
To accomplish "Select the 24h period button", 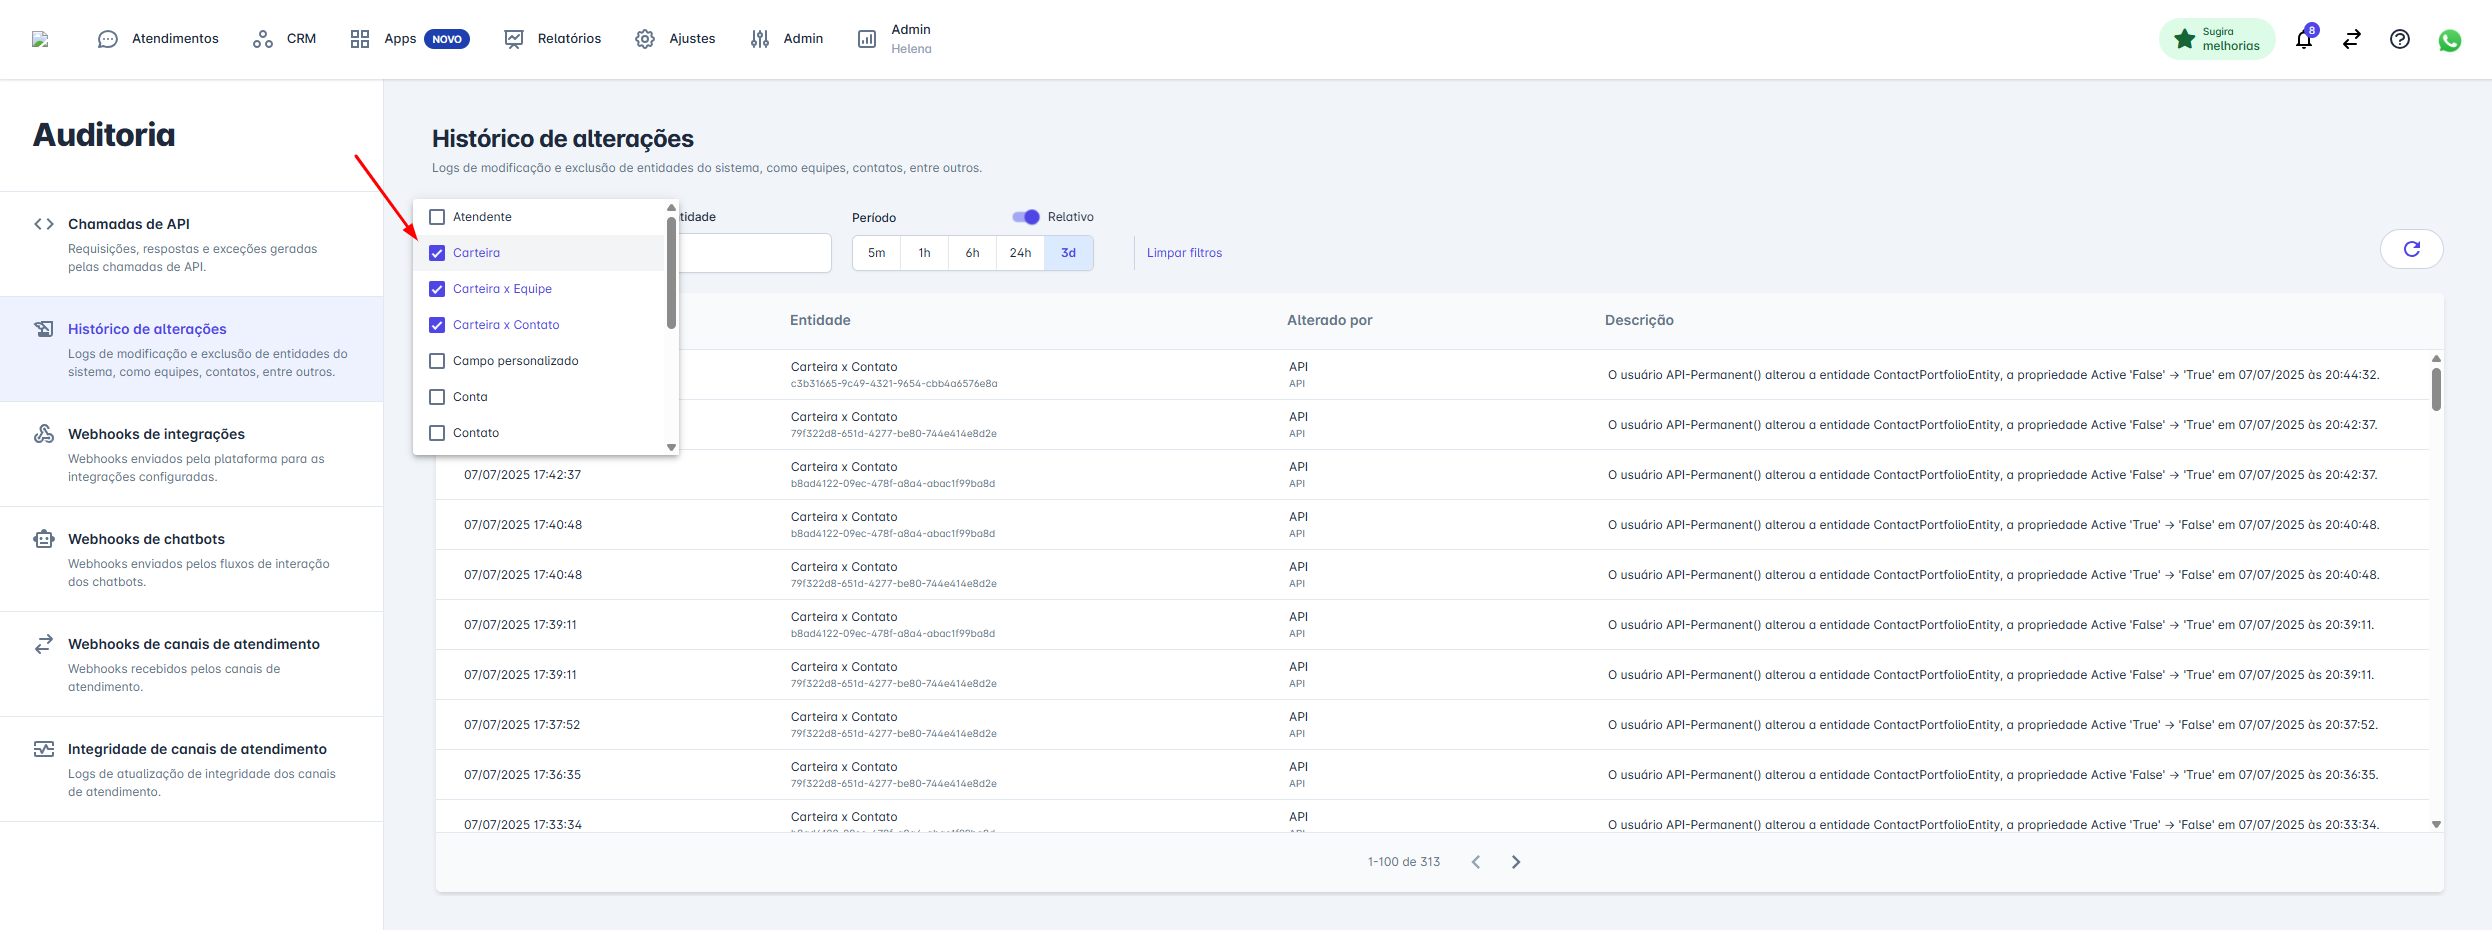I will pyautogui.click(x=1020, y=253).
